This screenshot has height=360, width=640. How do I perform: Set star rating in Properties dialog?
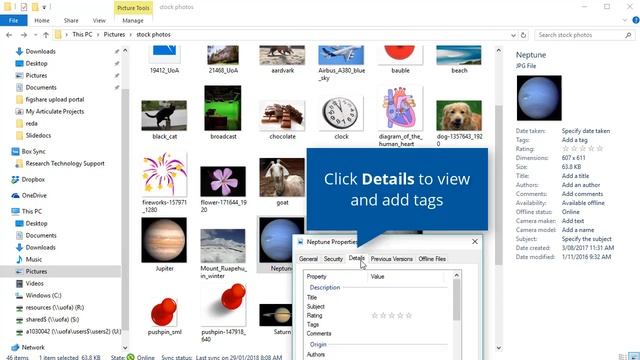click(392, 316)
